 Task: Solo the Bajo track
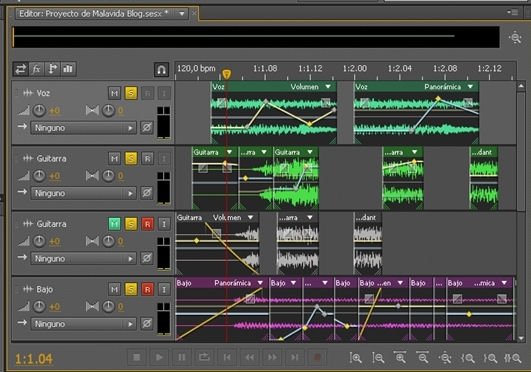(x=131, y=289)
